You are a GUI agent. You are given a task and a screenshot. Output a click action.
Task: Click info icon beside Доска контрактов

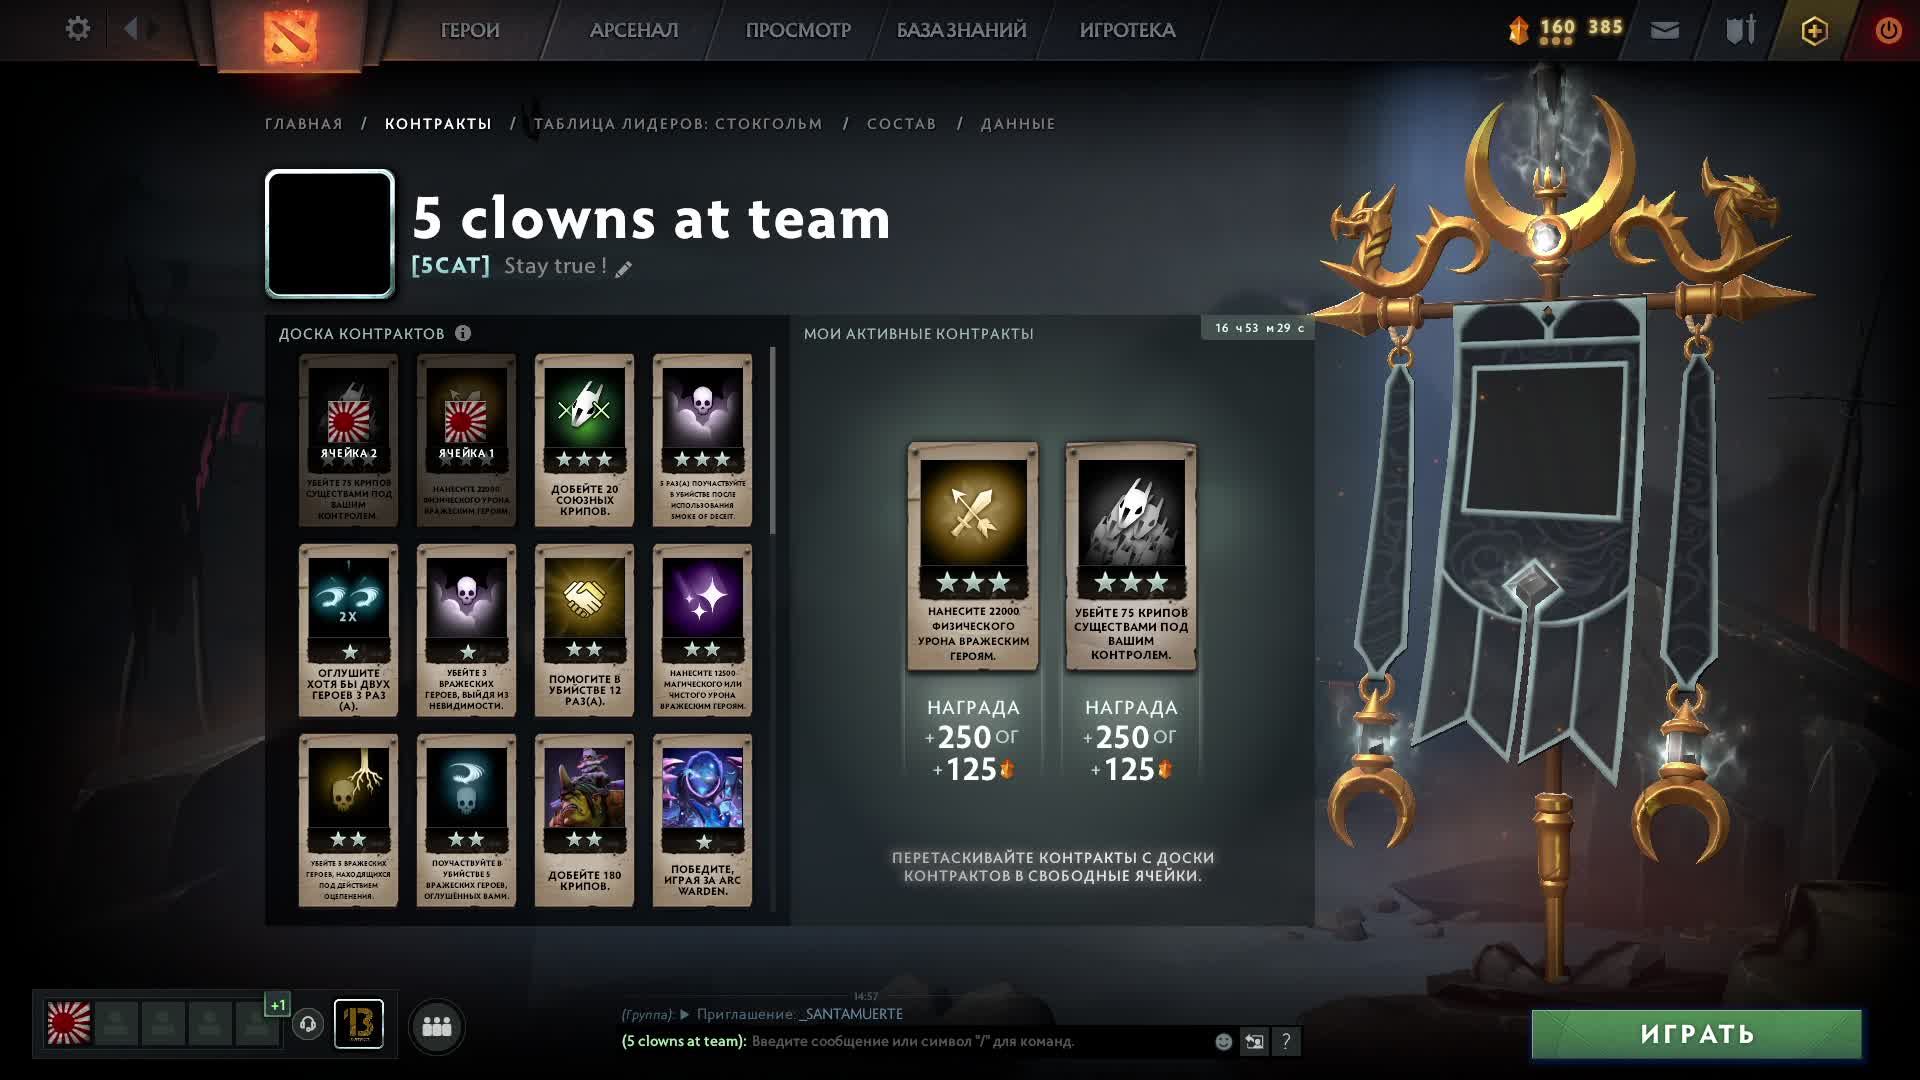click(463, 333)
